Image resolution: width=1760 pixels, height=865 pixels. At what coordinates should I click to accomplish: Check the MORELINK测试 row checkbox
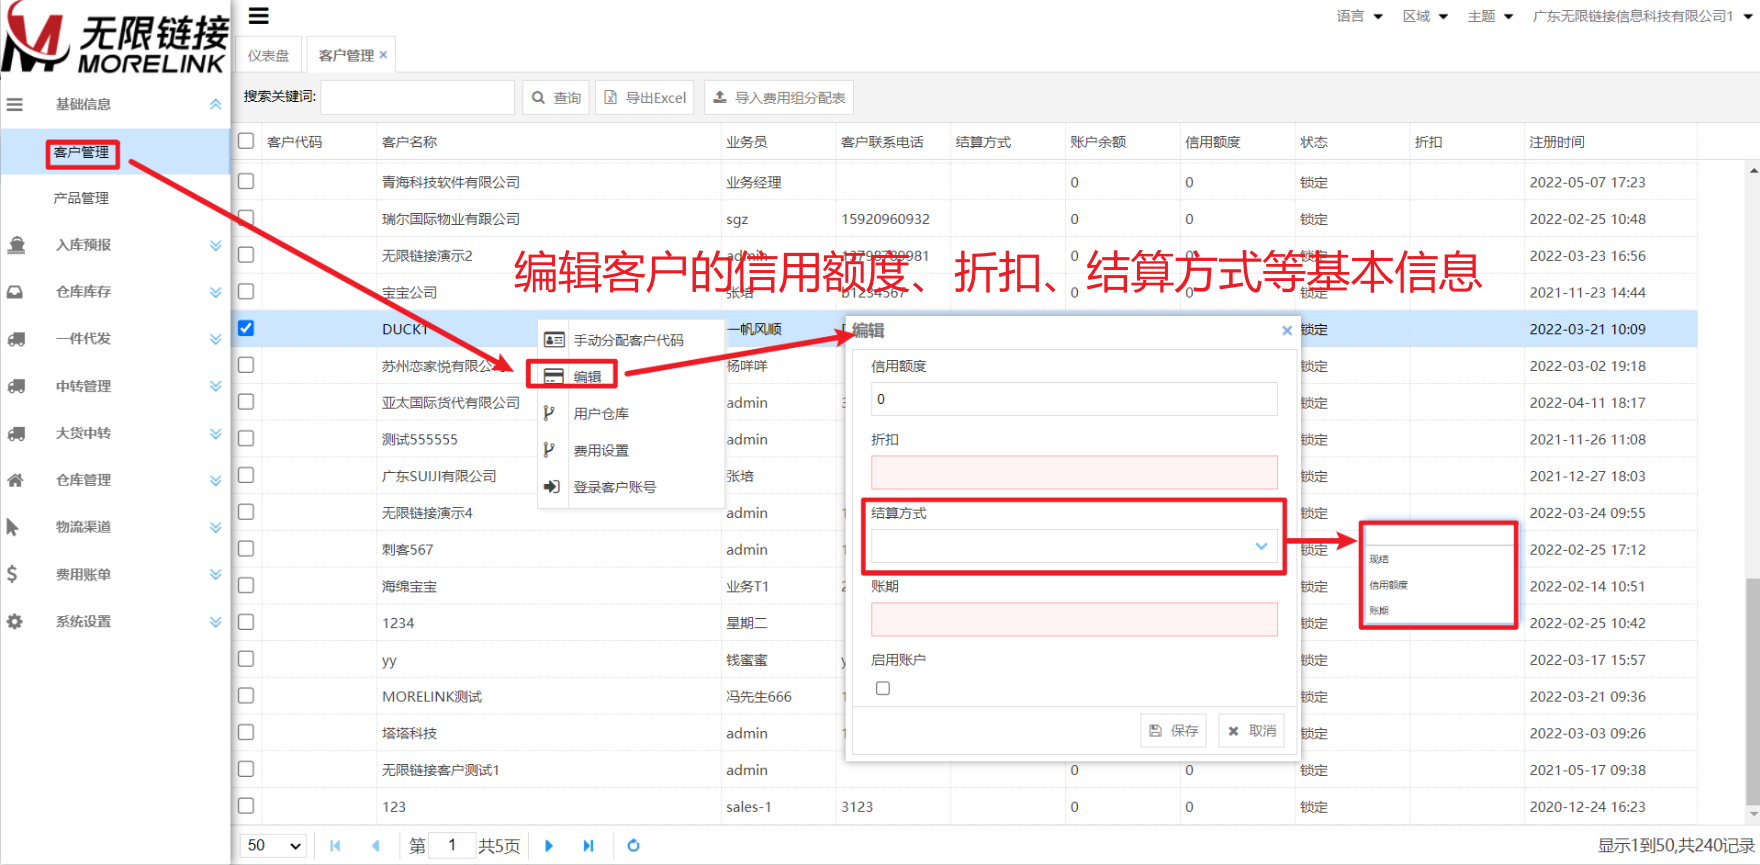[246, 695]
